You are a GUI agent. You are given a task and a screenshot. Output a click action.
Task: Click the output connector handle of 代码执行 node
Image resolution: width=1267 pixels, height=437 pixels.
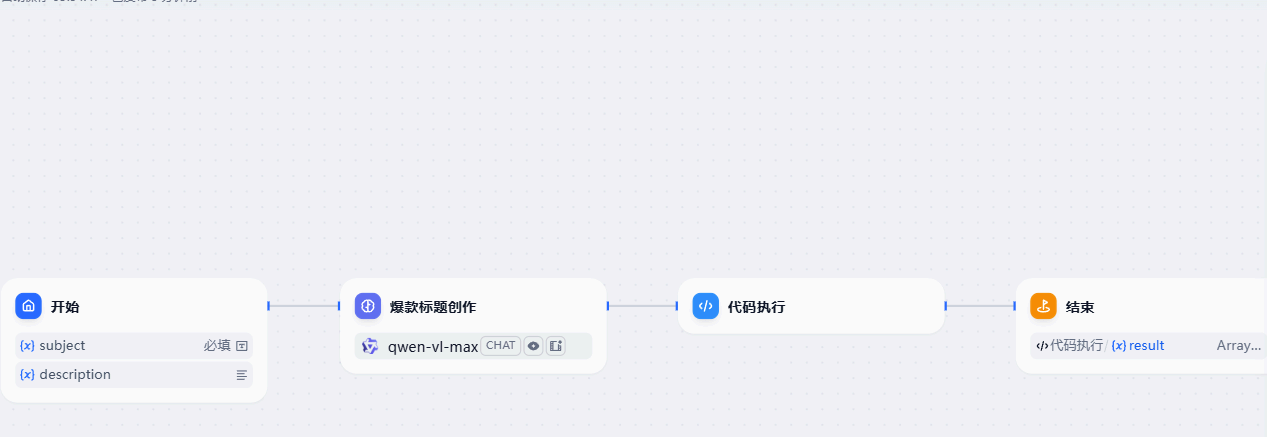945,306
